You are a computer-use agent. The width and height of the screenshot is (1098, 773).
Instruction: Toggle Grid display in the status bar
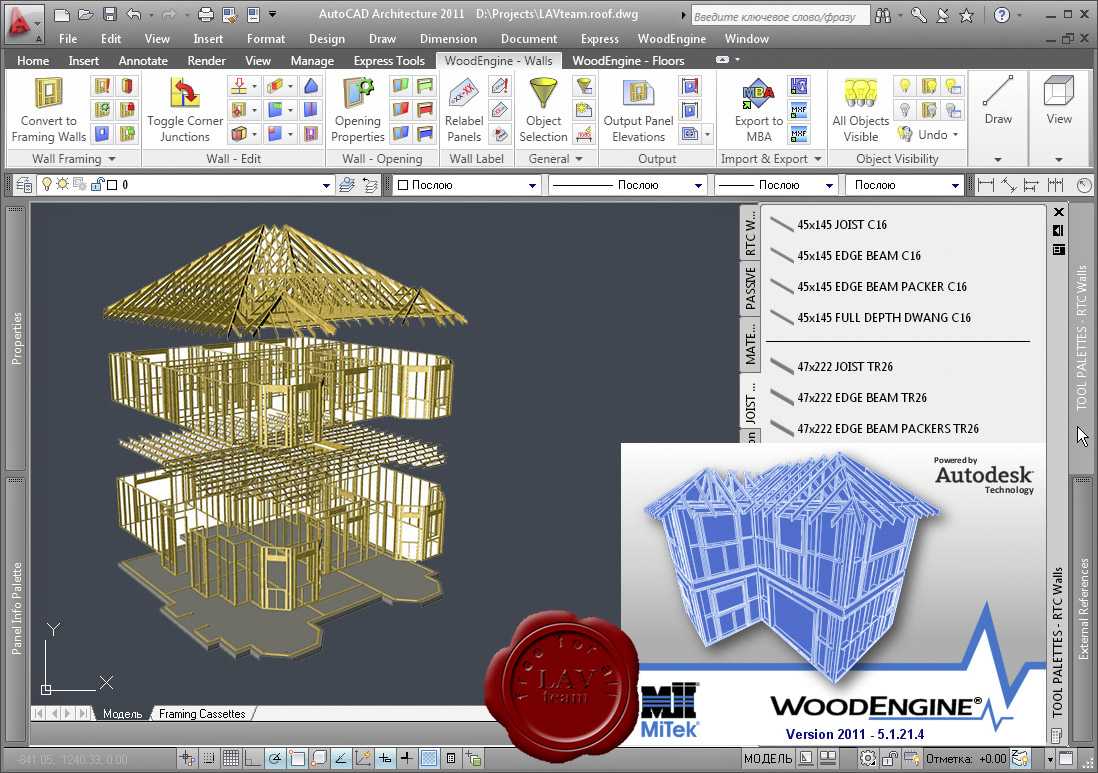click(x=230, y=758)
